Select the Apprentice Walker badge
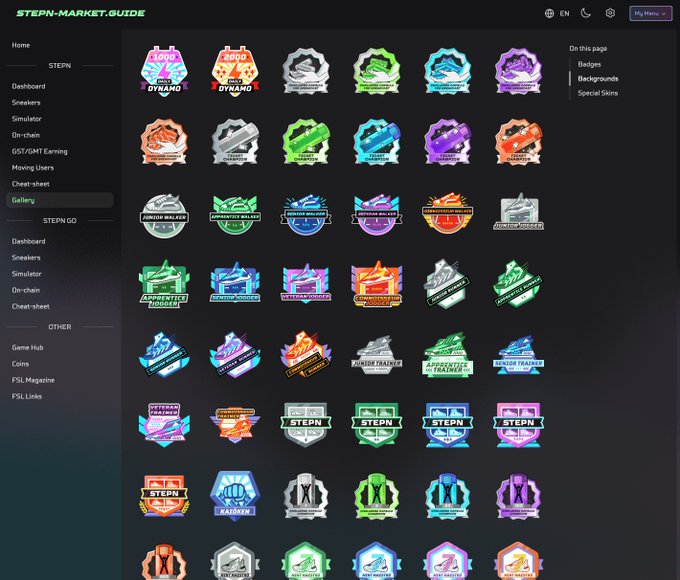 pos(235,214)
